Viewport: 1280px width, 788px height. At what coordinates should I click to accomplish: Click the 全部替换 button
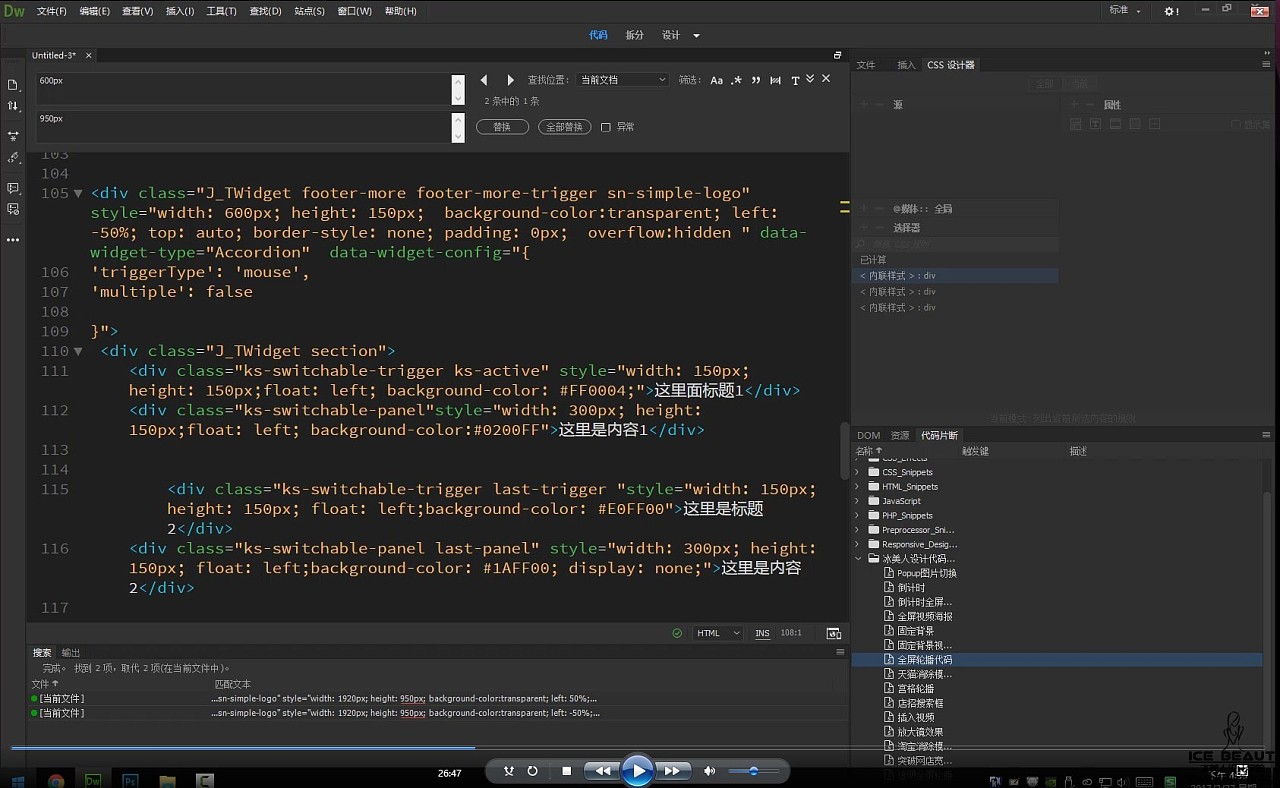coord(564,127)
